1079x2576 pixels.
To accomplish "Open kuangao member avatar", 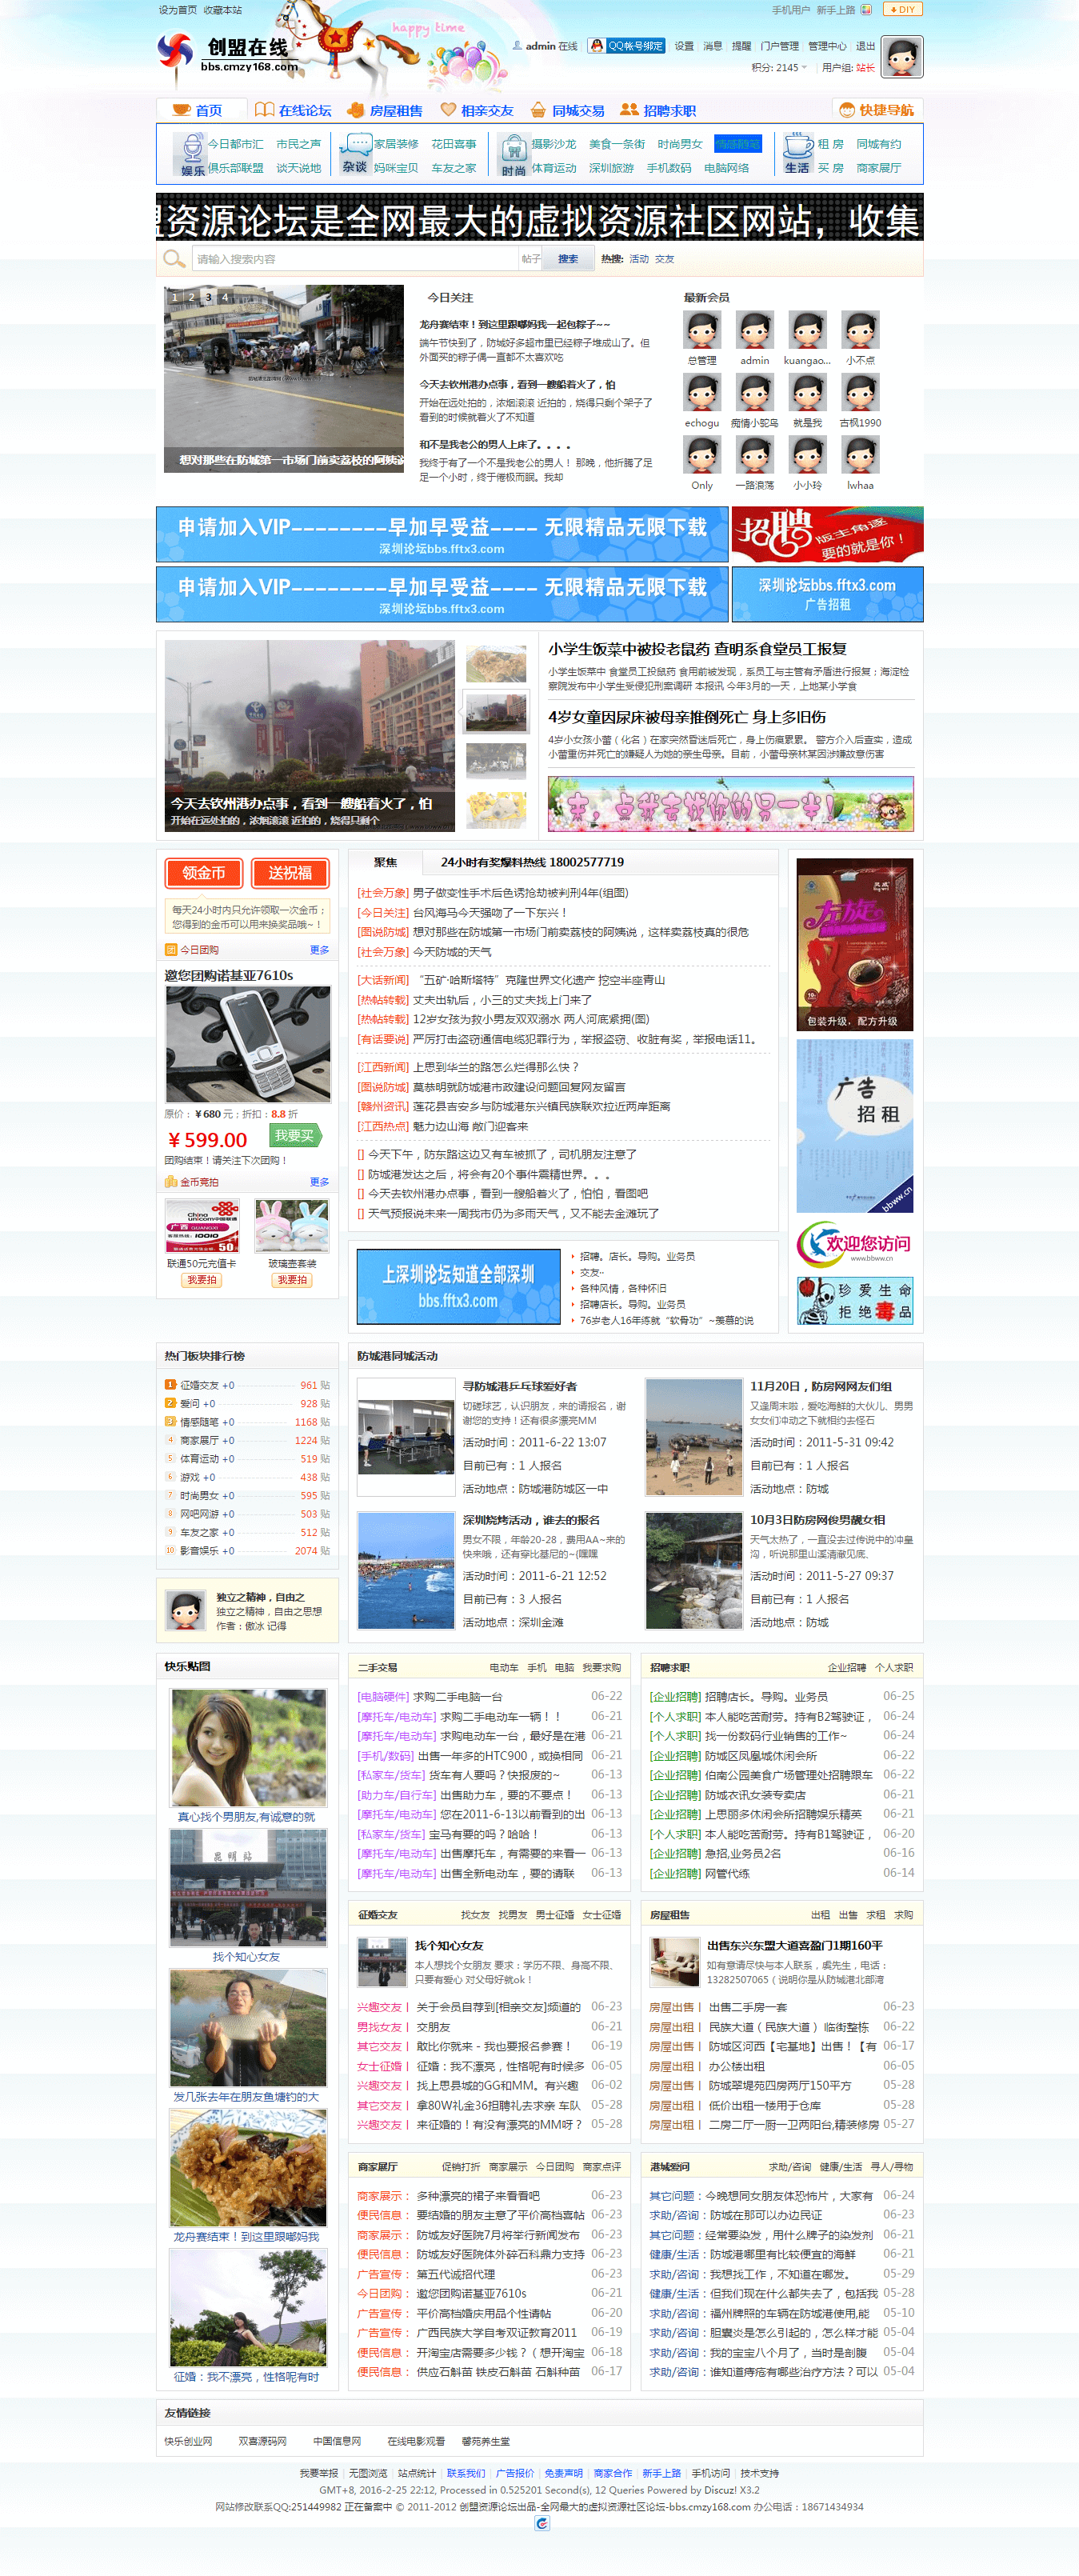I will (806, 330).
